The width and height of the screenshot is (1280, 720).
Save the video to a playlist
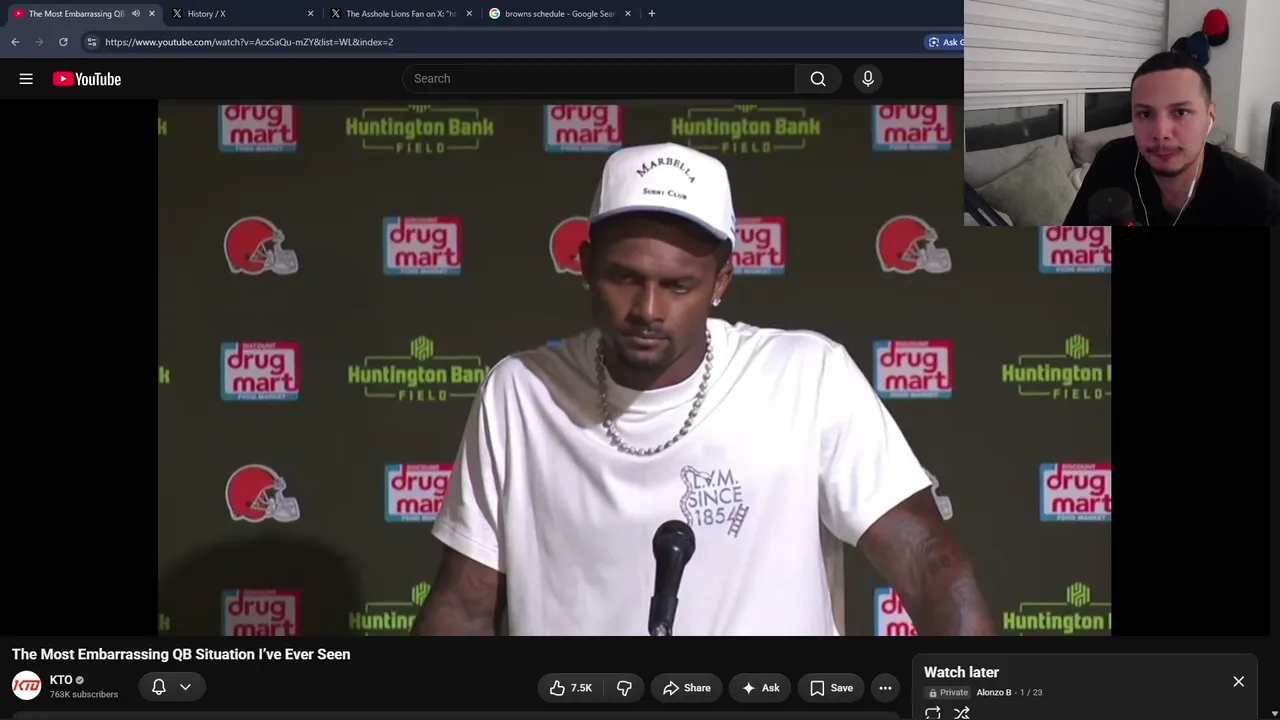click(831, 688)
